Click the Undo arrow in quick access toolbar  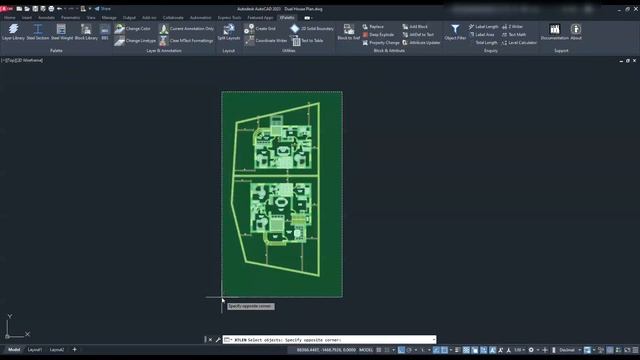pos(59,9)
